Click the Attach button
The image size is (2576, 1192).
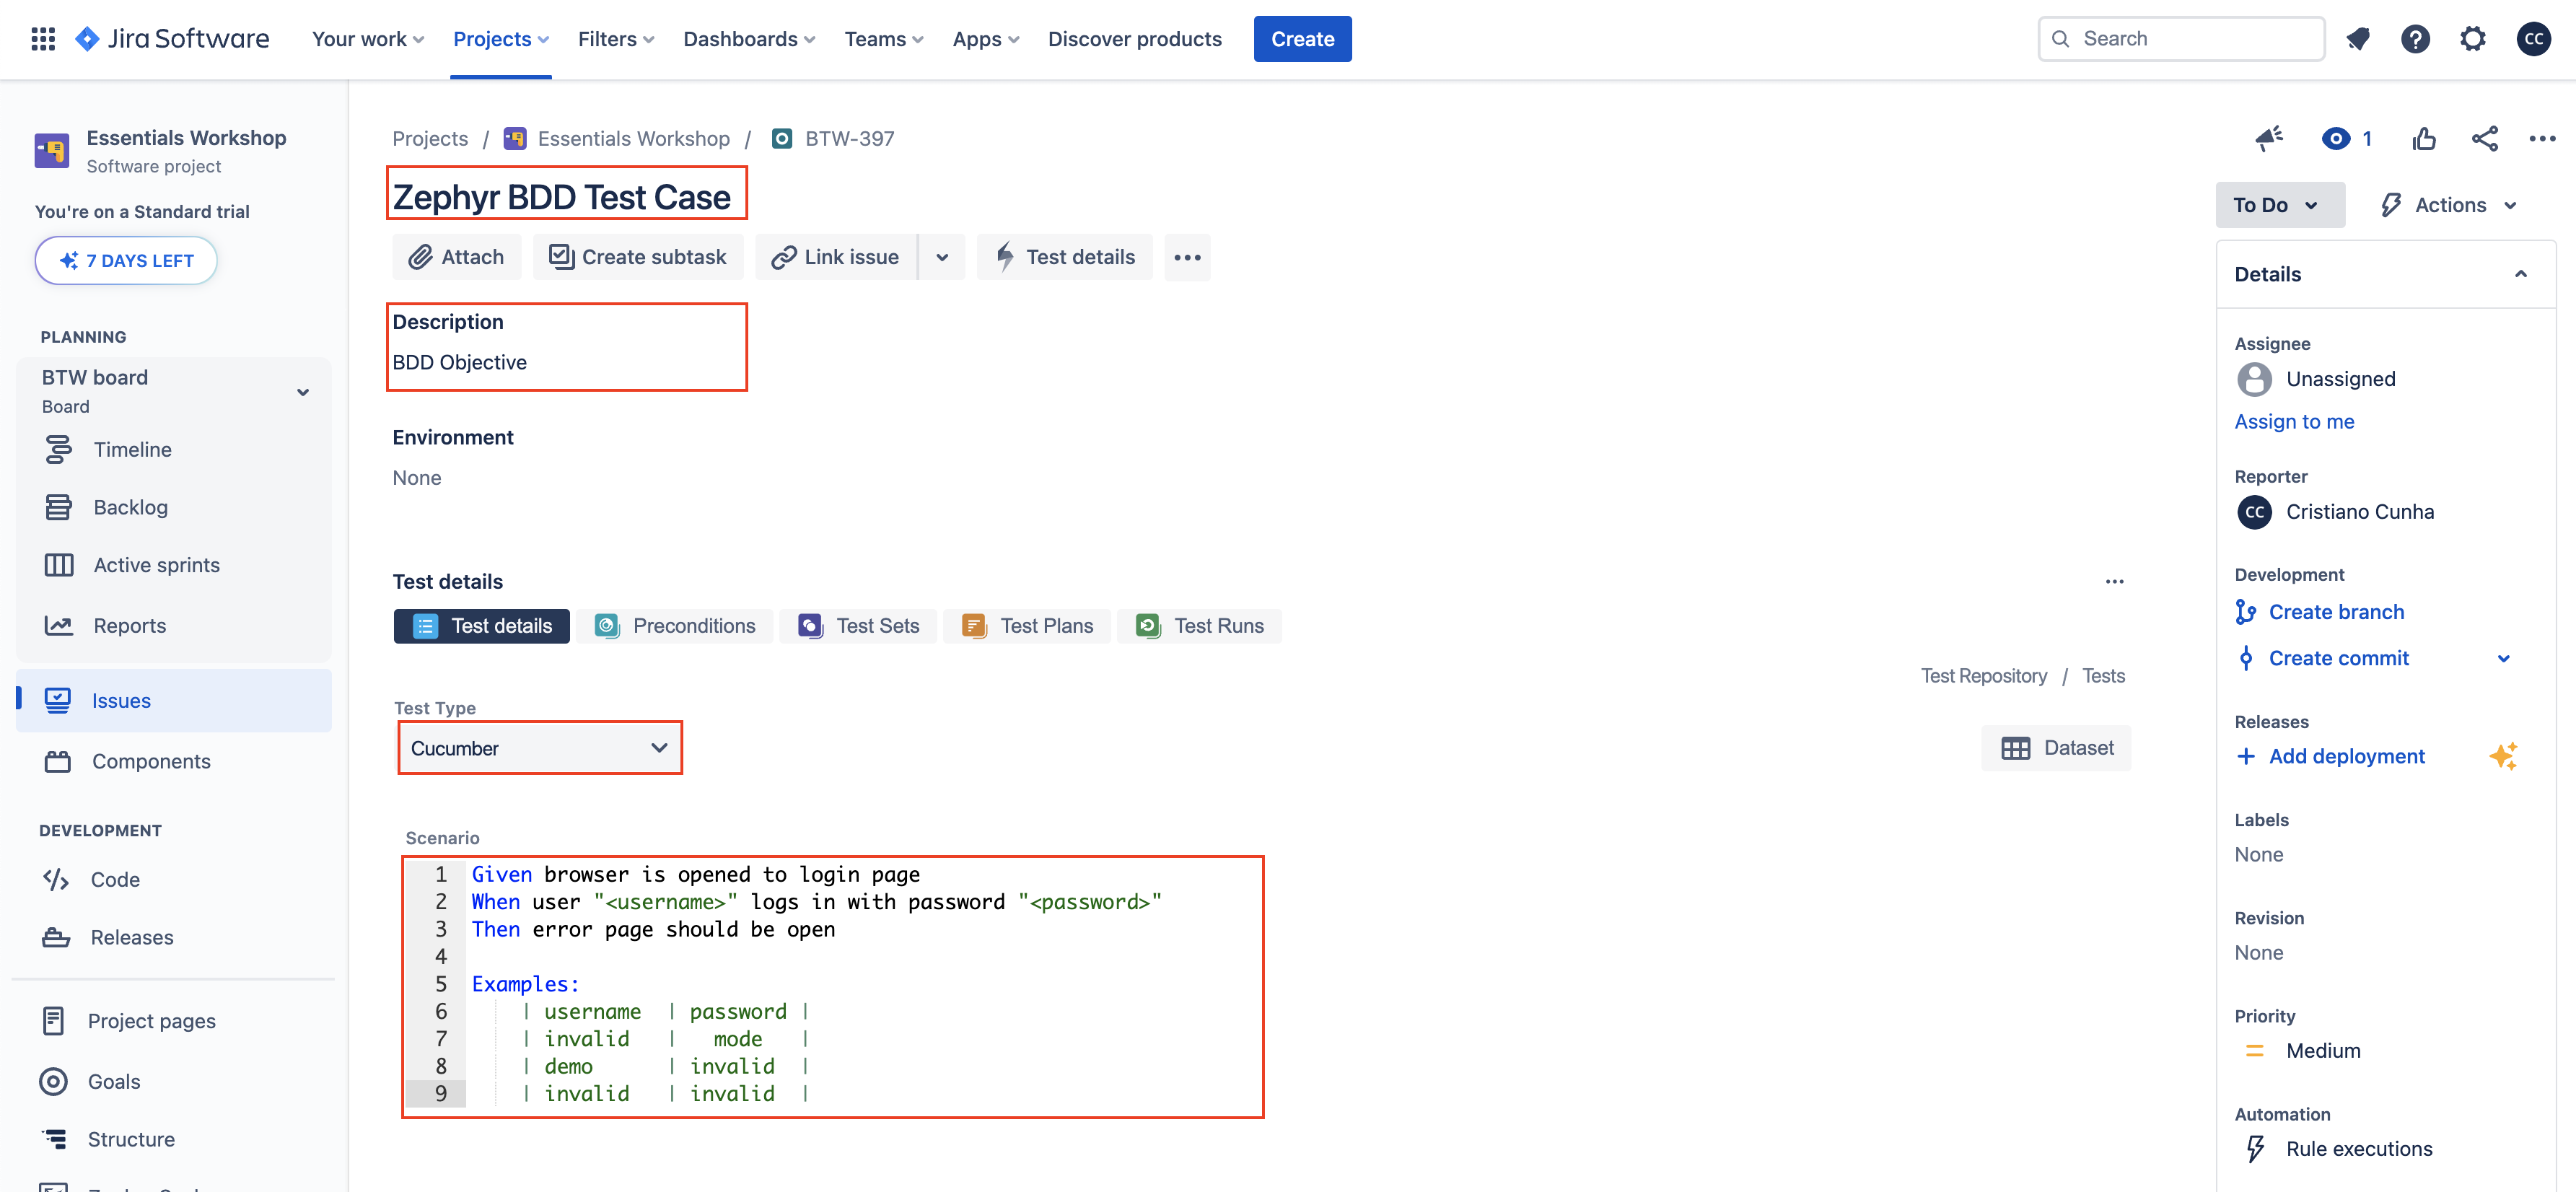point(456,258)
